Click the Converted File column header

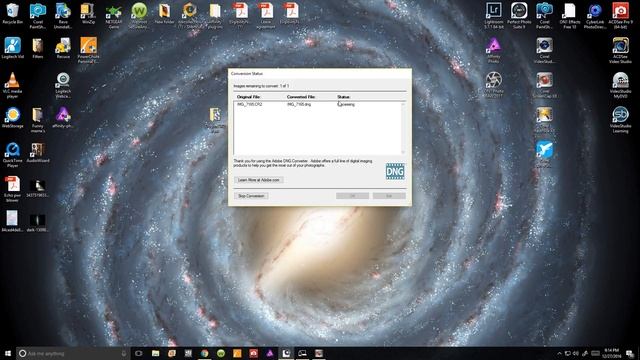tap(301, 97)
